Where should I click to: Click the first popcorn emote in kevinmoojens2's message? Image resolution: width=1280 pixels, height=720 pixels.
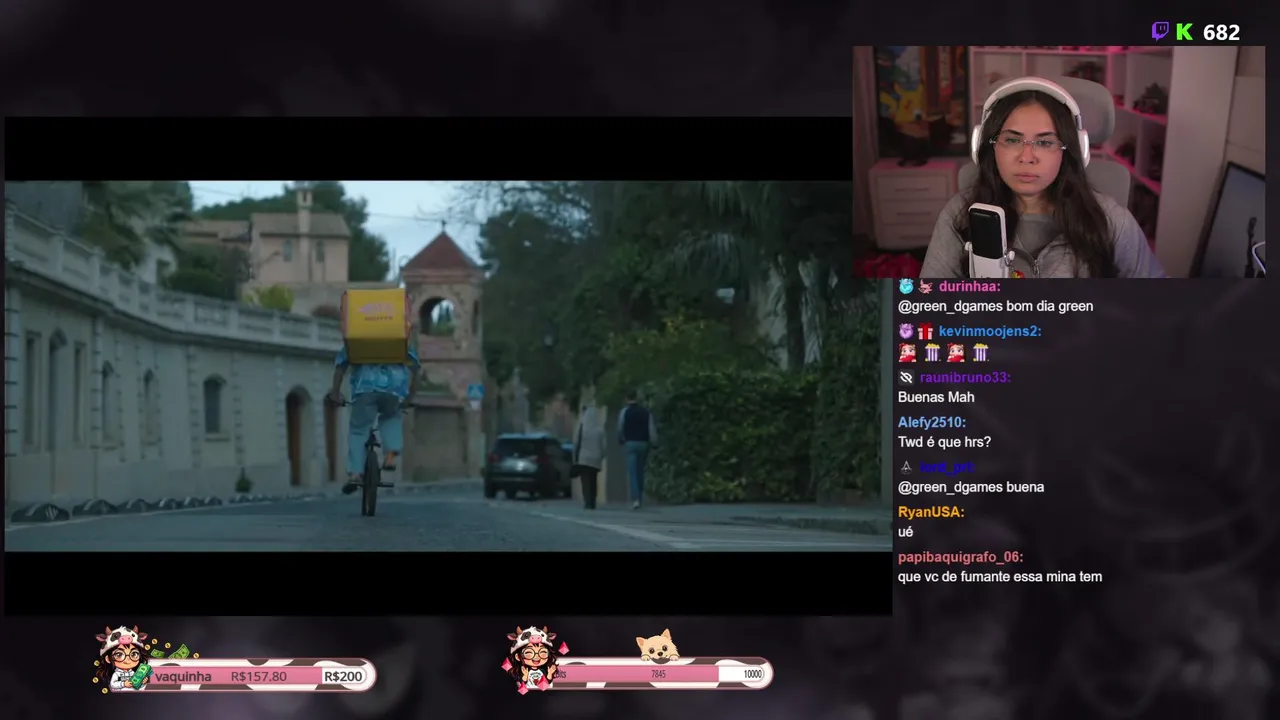click(932, 352)
